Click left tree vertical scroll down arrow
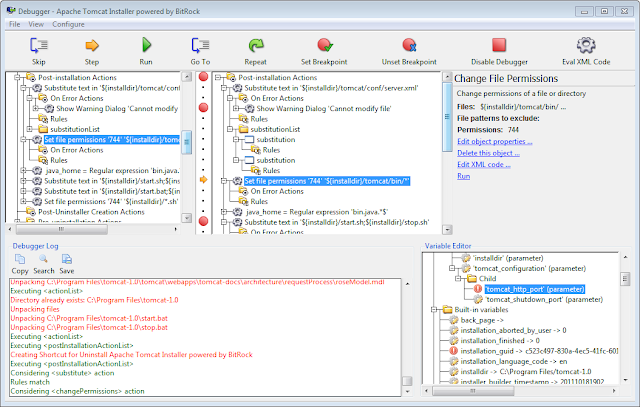The image size is (640, 407). [187, 218]
